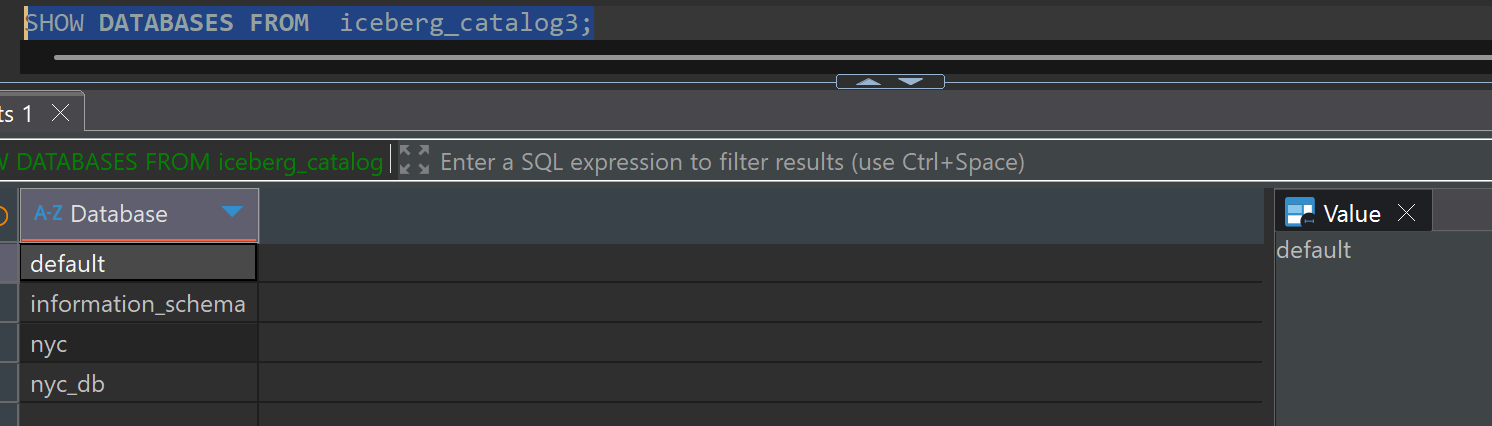
Task: Open the Database column filter dropdown arrow
Action: click(232, 212)
